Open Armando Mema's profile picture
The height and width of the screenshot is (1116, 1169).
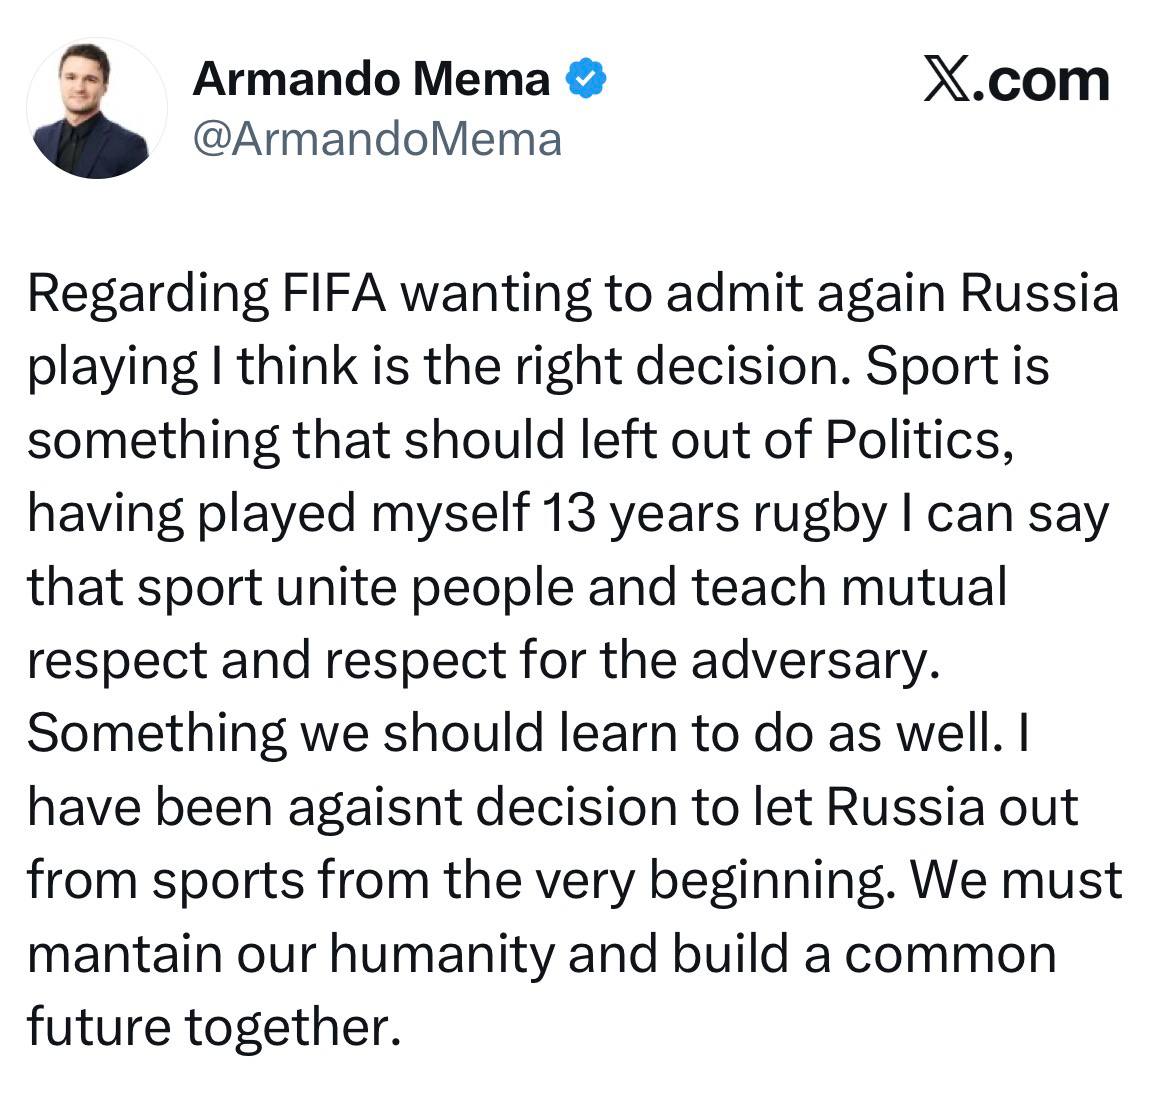tap(96, 110)
